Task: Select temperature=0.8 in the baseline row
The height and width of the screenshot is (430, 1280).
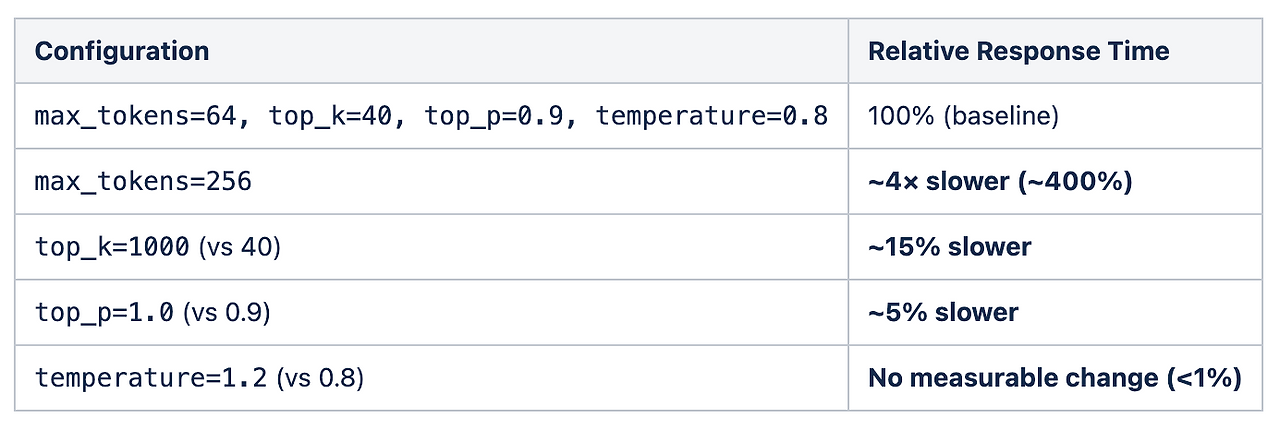Action: (712, 117)
